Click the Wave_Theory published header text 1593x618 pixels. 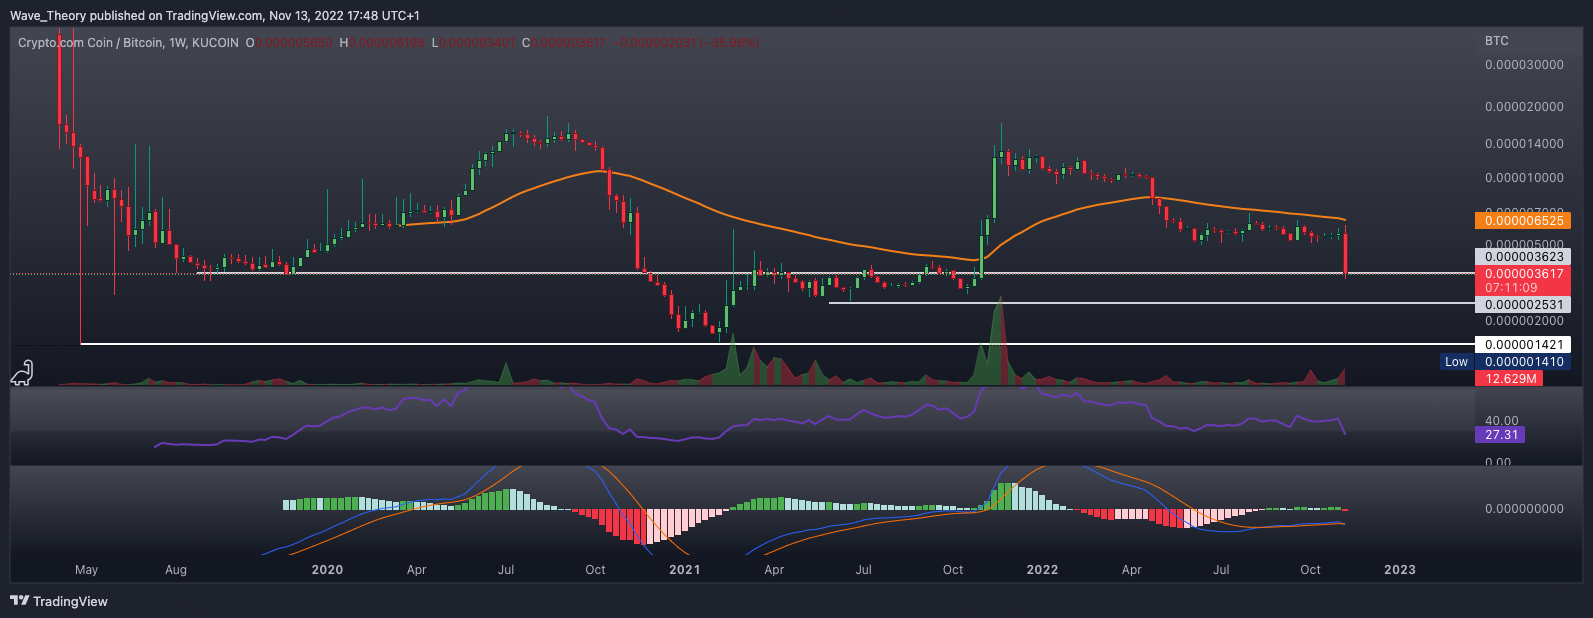tap(215, 16)
